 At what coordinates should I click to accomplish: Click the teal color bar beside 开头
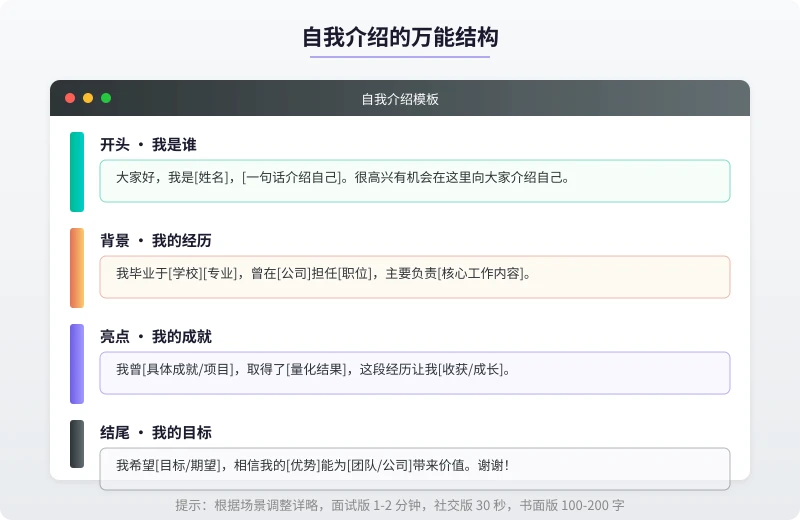click(77, 172)
